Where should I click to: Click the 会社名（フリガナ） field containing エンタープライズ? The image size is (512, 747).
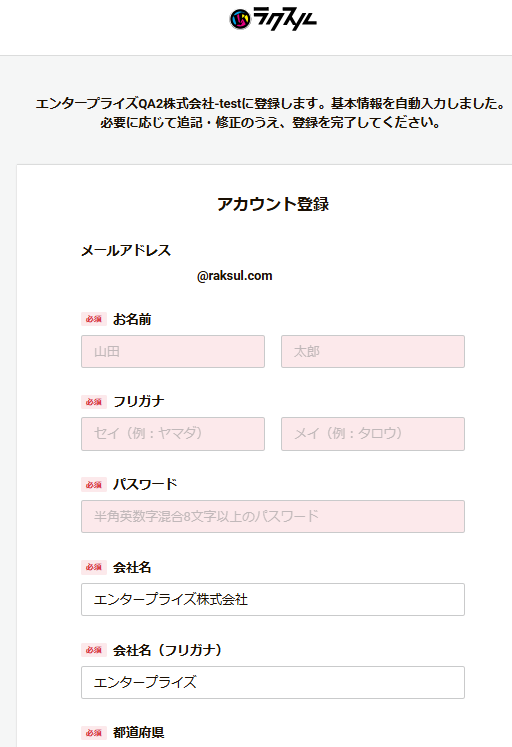pyautogui.click(x=273, y=682)
